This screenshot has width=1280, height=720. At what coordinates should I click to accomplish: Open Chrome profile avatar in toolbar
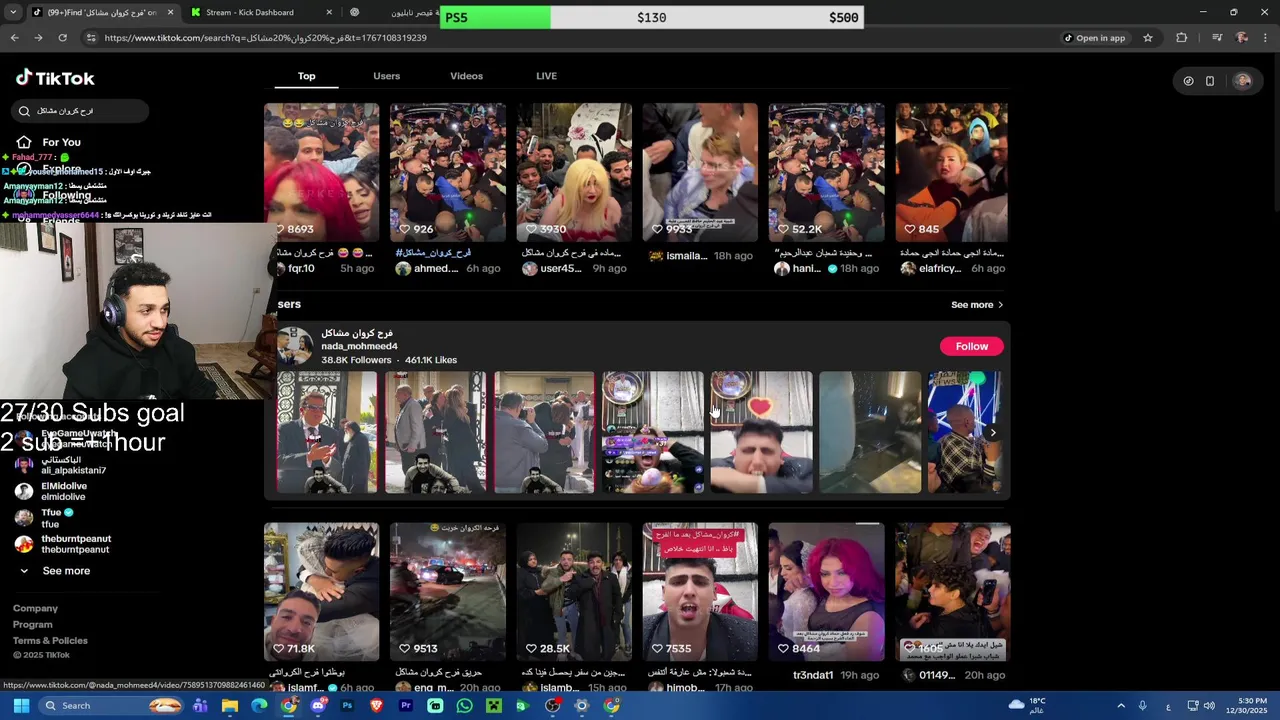click(1242, 38)
